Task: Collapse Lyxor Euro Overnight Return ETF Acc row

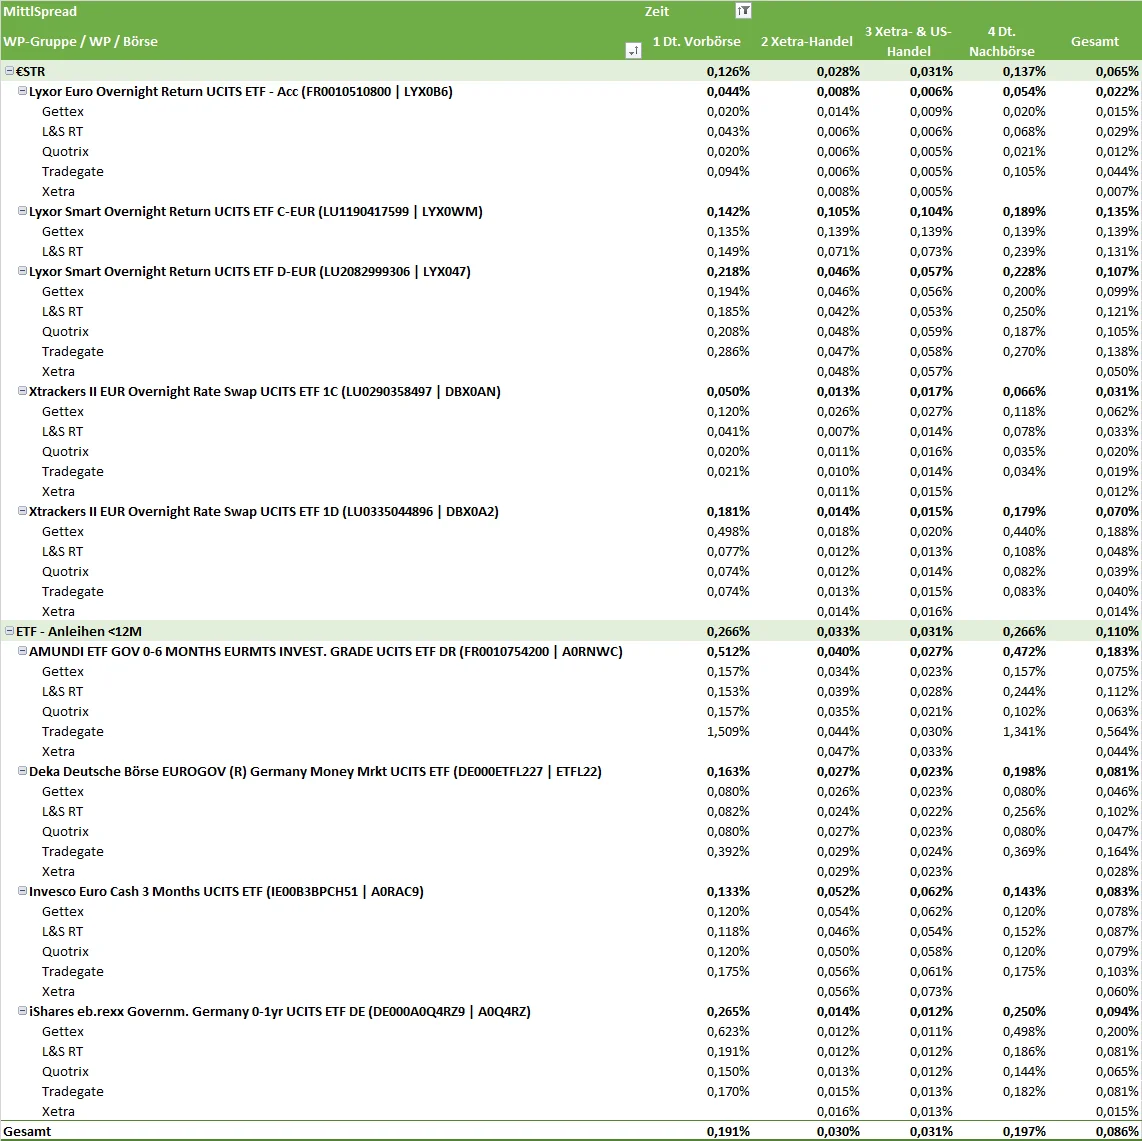Action: (22, 92)
